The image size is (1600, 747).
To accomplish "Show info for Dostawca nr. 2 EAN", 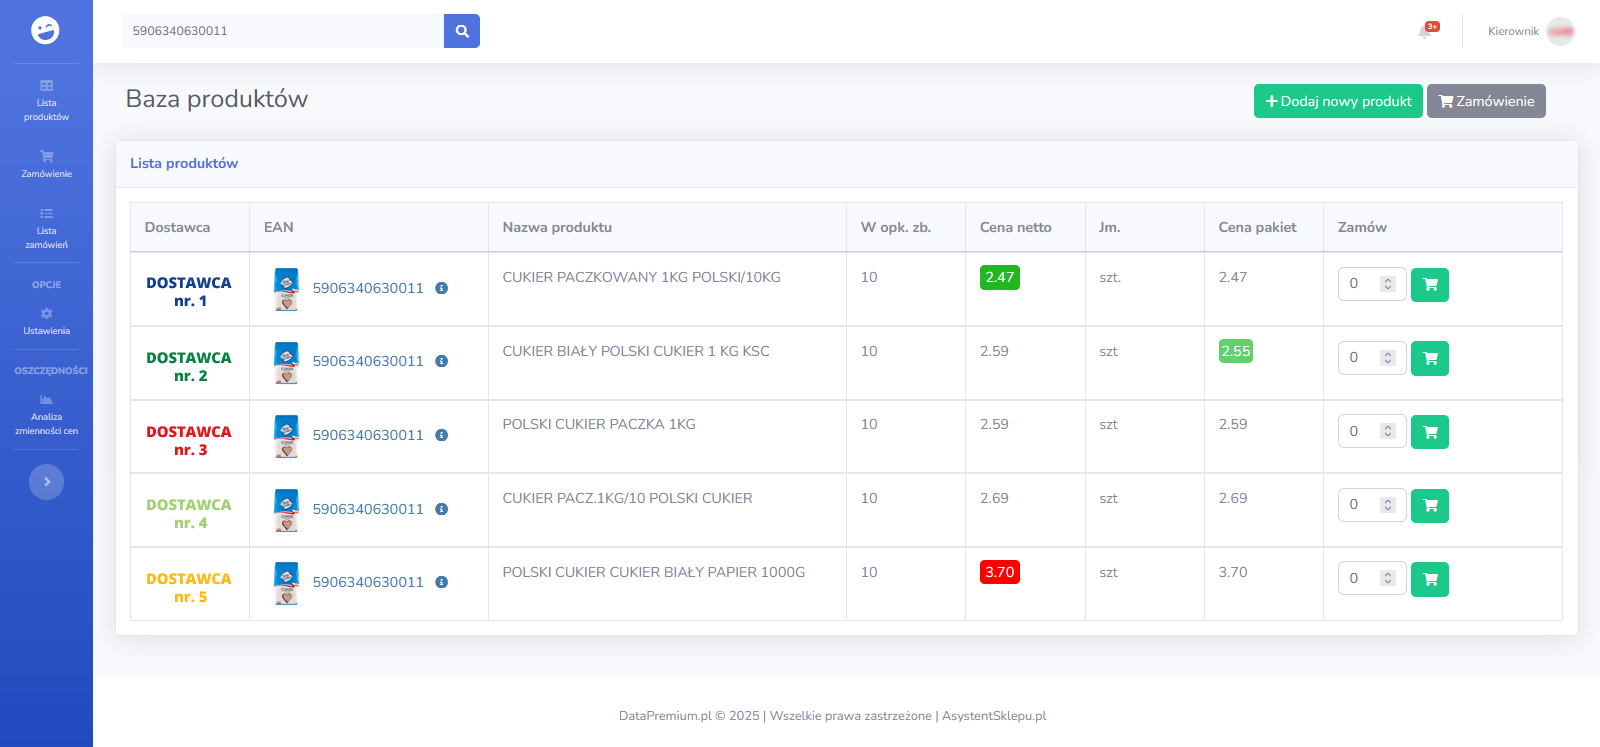I will 441,361.
